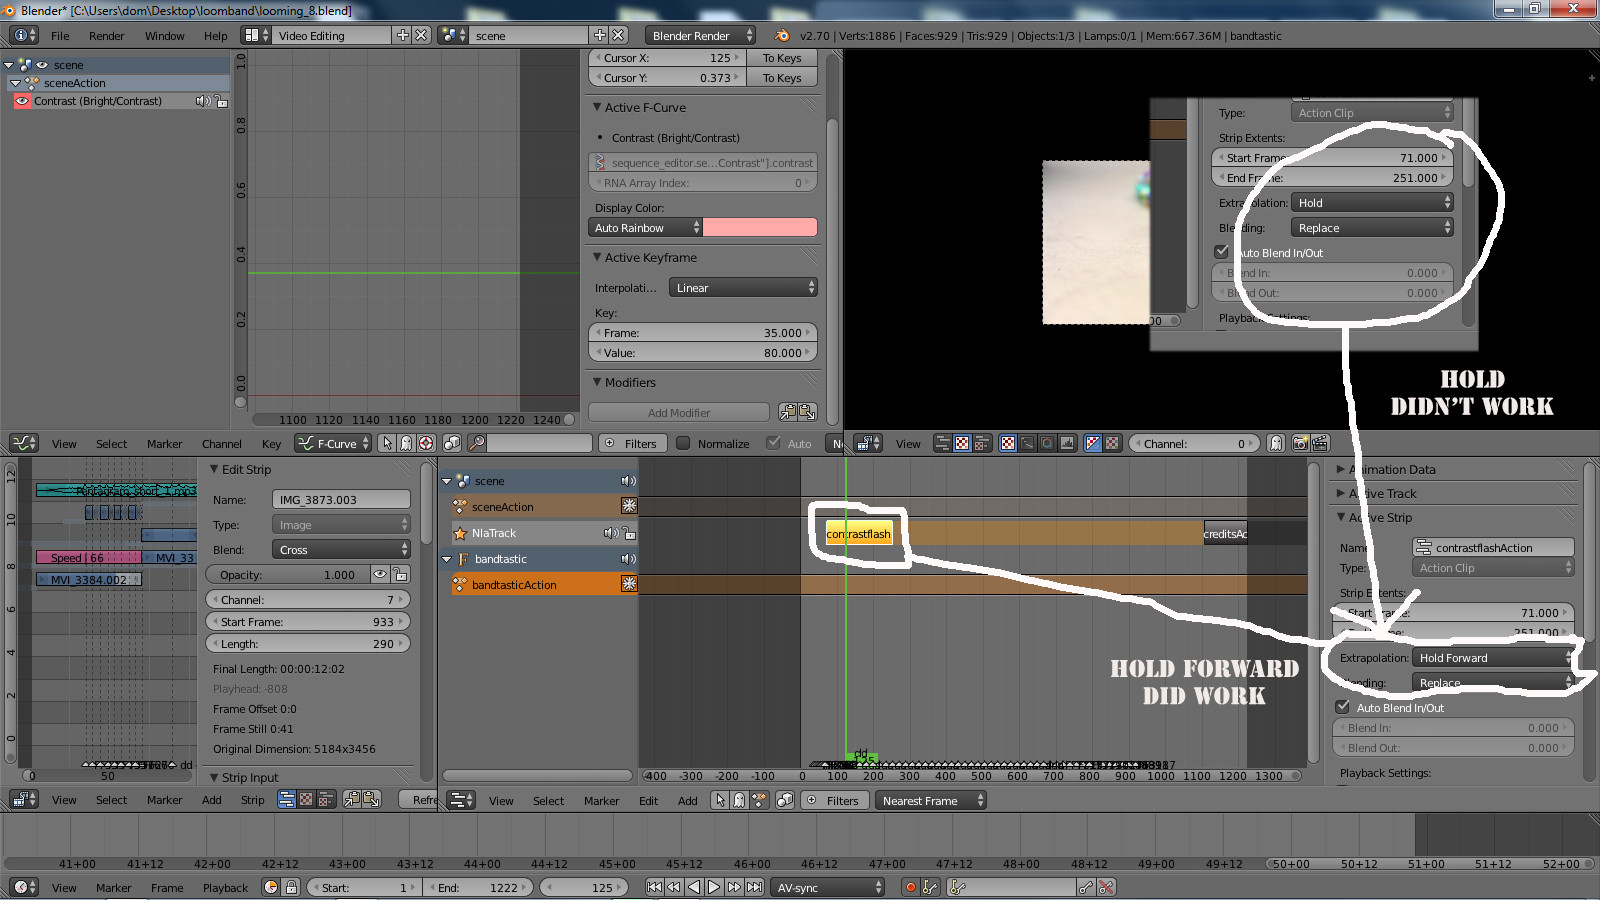
Task: Open the Linear interpolation dropdown
Action: click(x=743, y=288)
